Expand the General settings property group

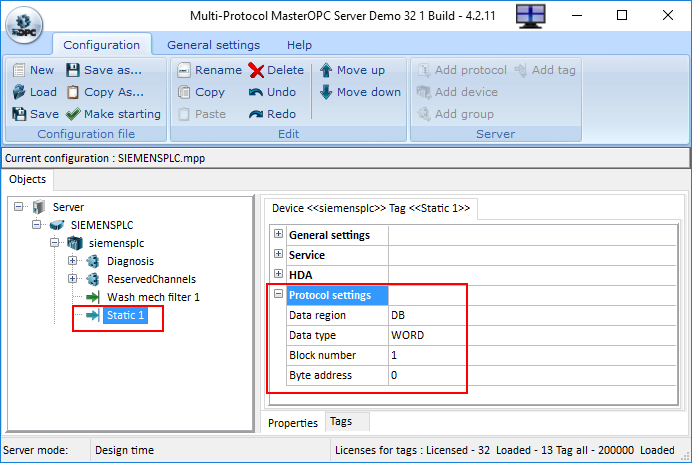tap(278, 233)
